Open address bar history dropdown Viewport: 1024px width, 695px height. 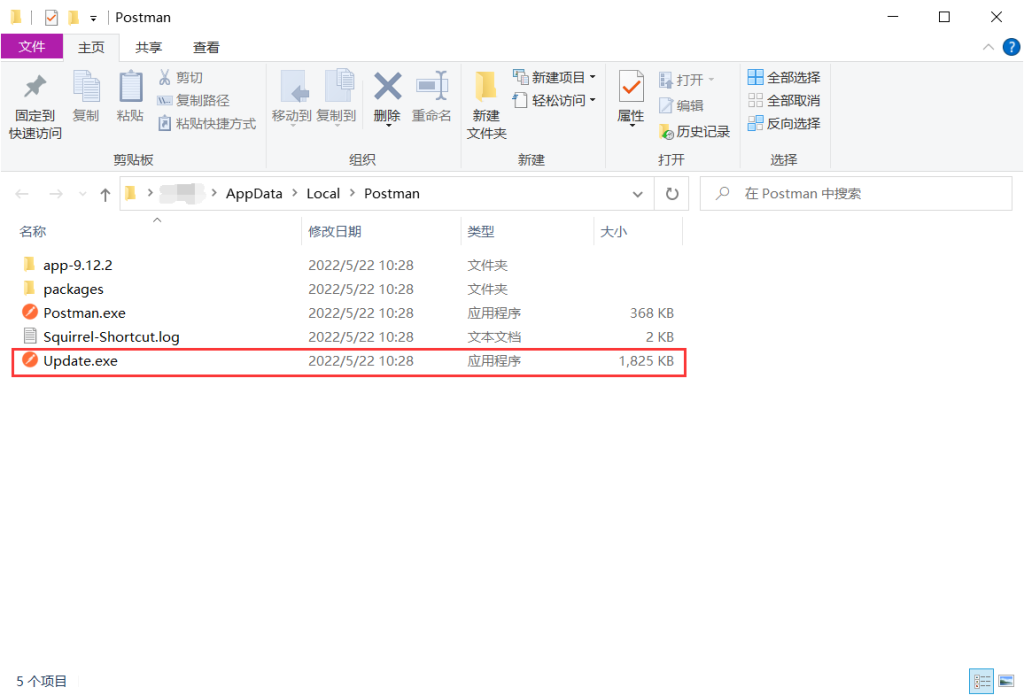tap(637, 194)
